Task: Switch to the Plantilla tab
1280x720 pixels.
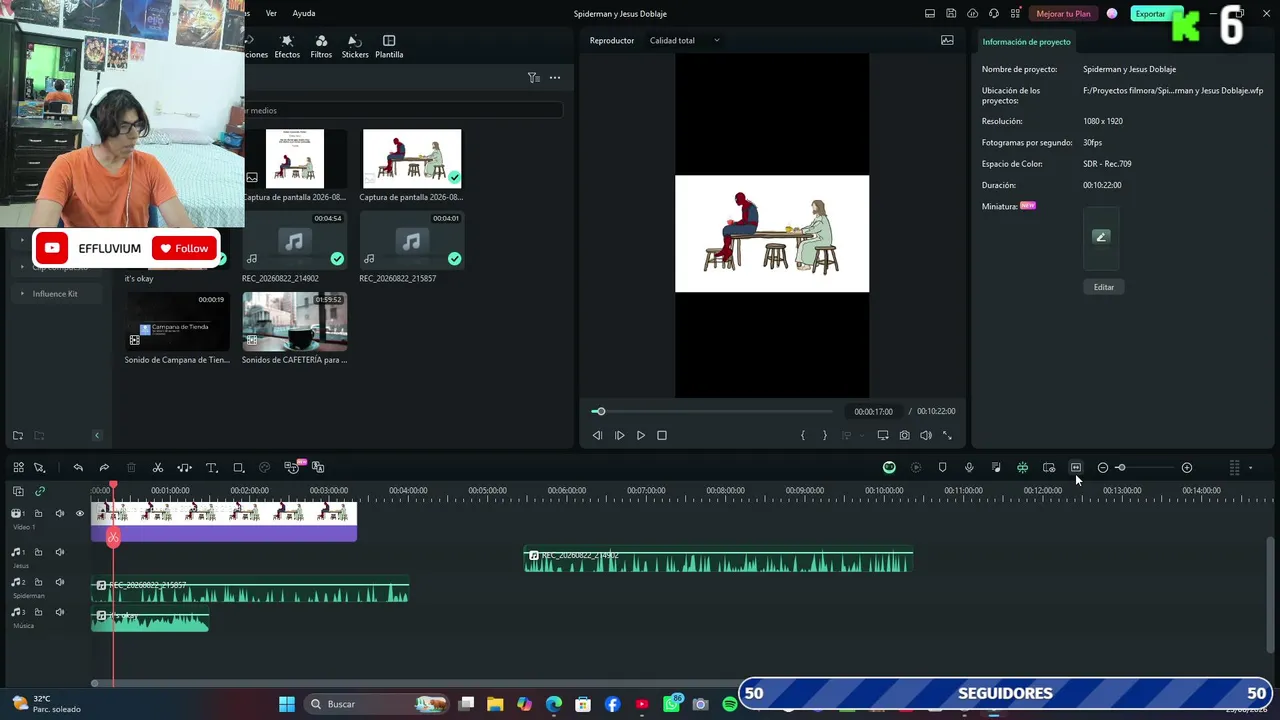Action: [x=389, y=47]
